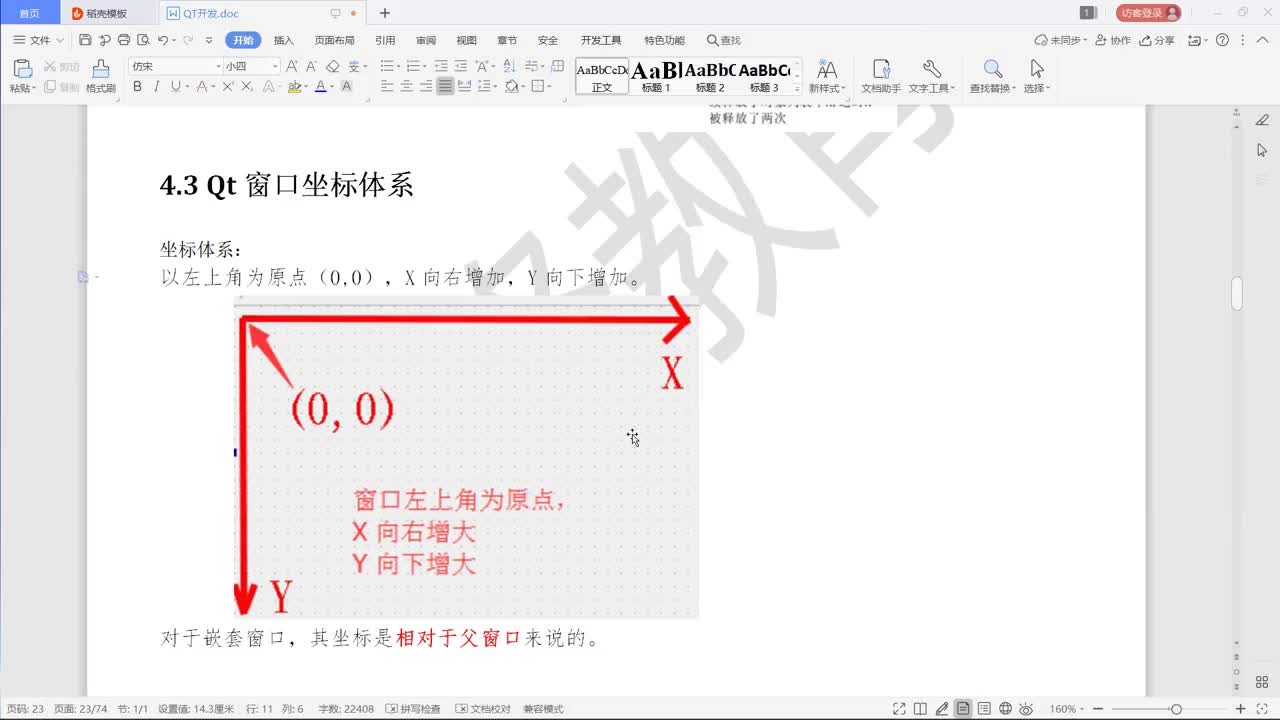Click the Fit page icon beside zoom plus

pos(1262,709)
